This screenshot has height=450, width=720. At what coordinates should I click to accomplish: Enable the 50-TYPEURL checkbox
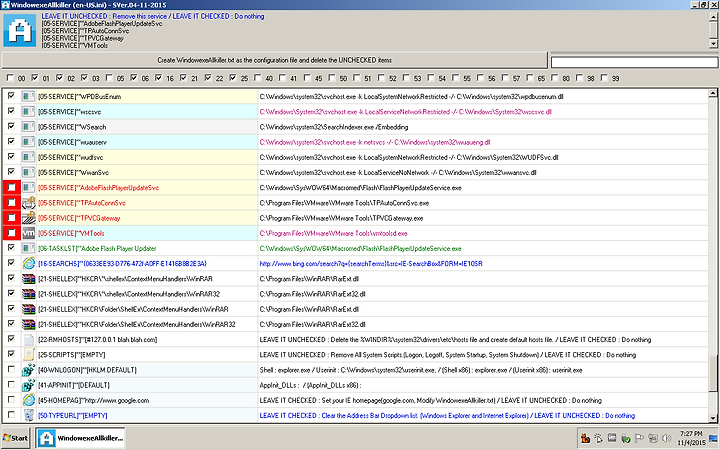(11, 415)
